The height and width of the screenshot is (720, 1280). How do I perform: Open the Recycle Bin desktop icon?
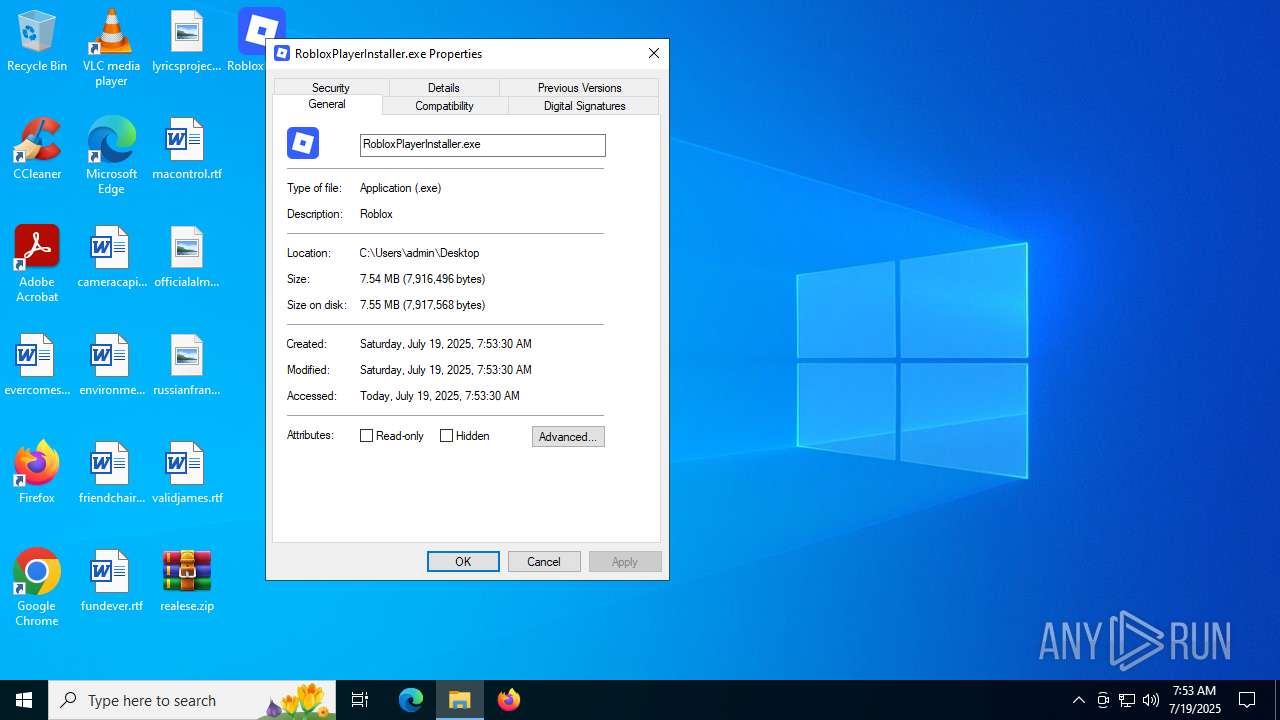[37, 41]
